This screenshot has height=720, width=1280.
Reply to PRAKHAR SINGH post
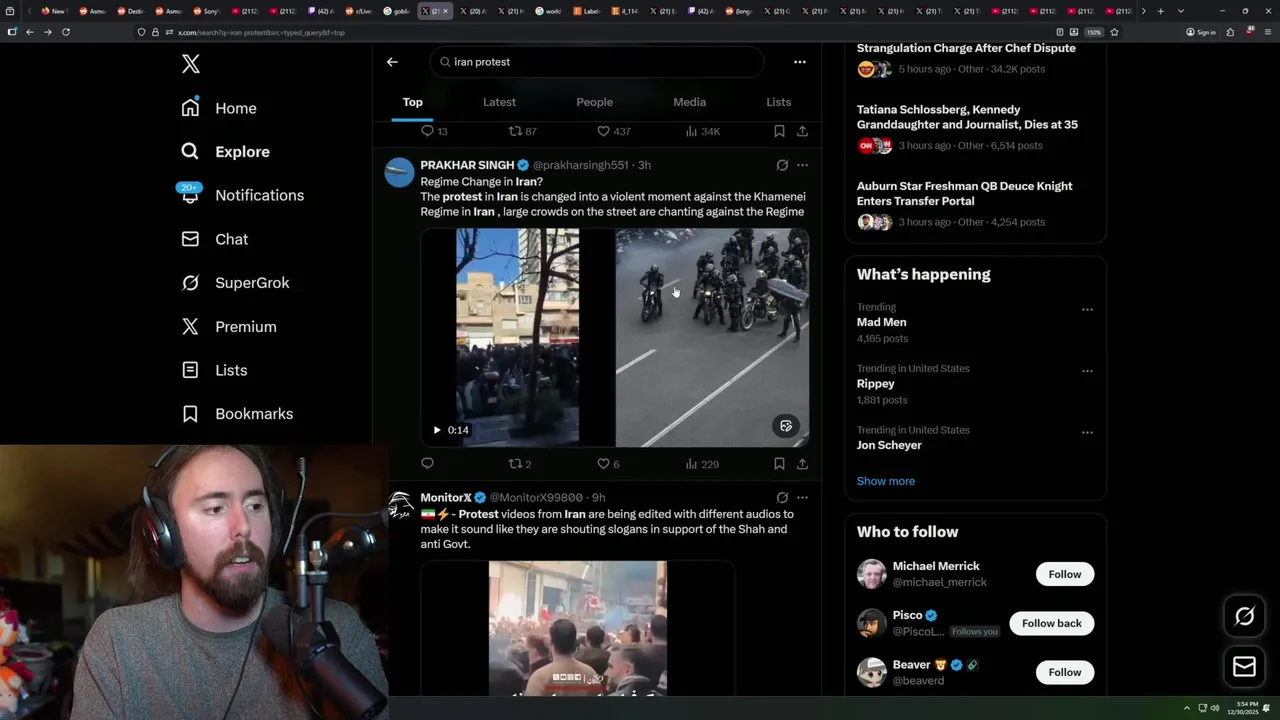[427, 464]
